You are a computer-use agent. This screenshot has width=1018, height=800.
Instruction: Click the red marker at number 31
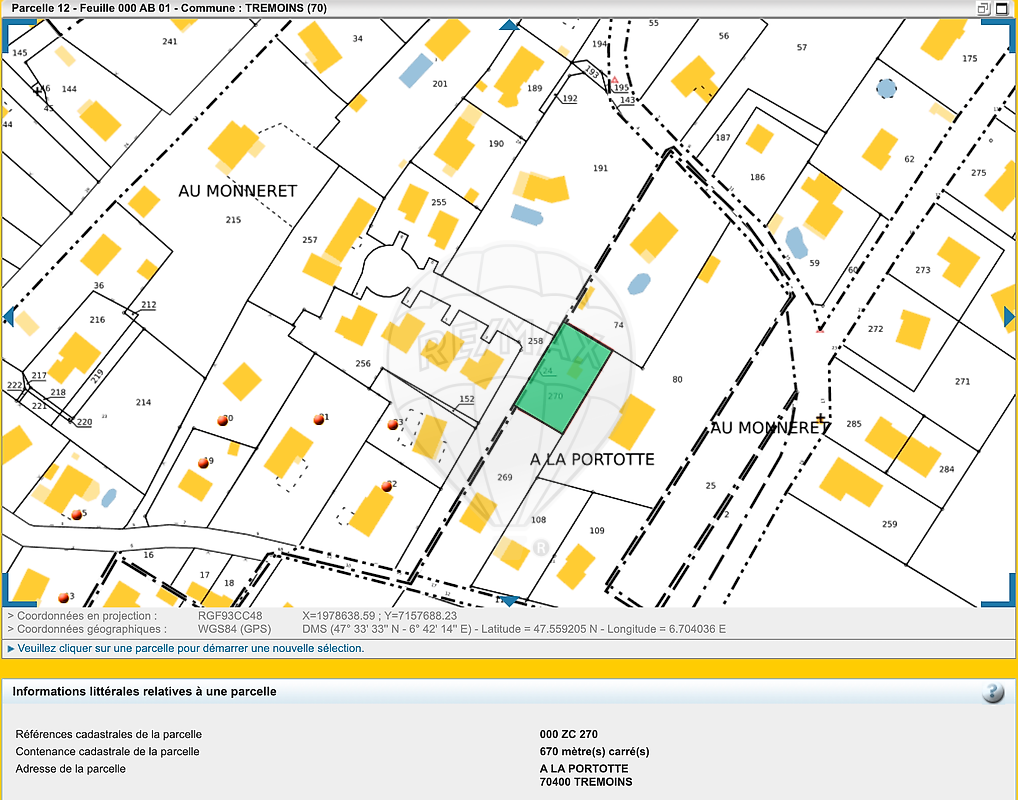[319, 419]
